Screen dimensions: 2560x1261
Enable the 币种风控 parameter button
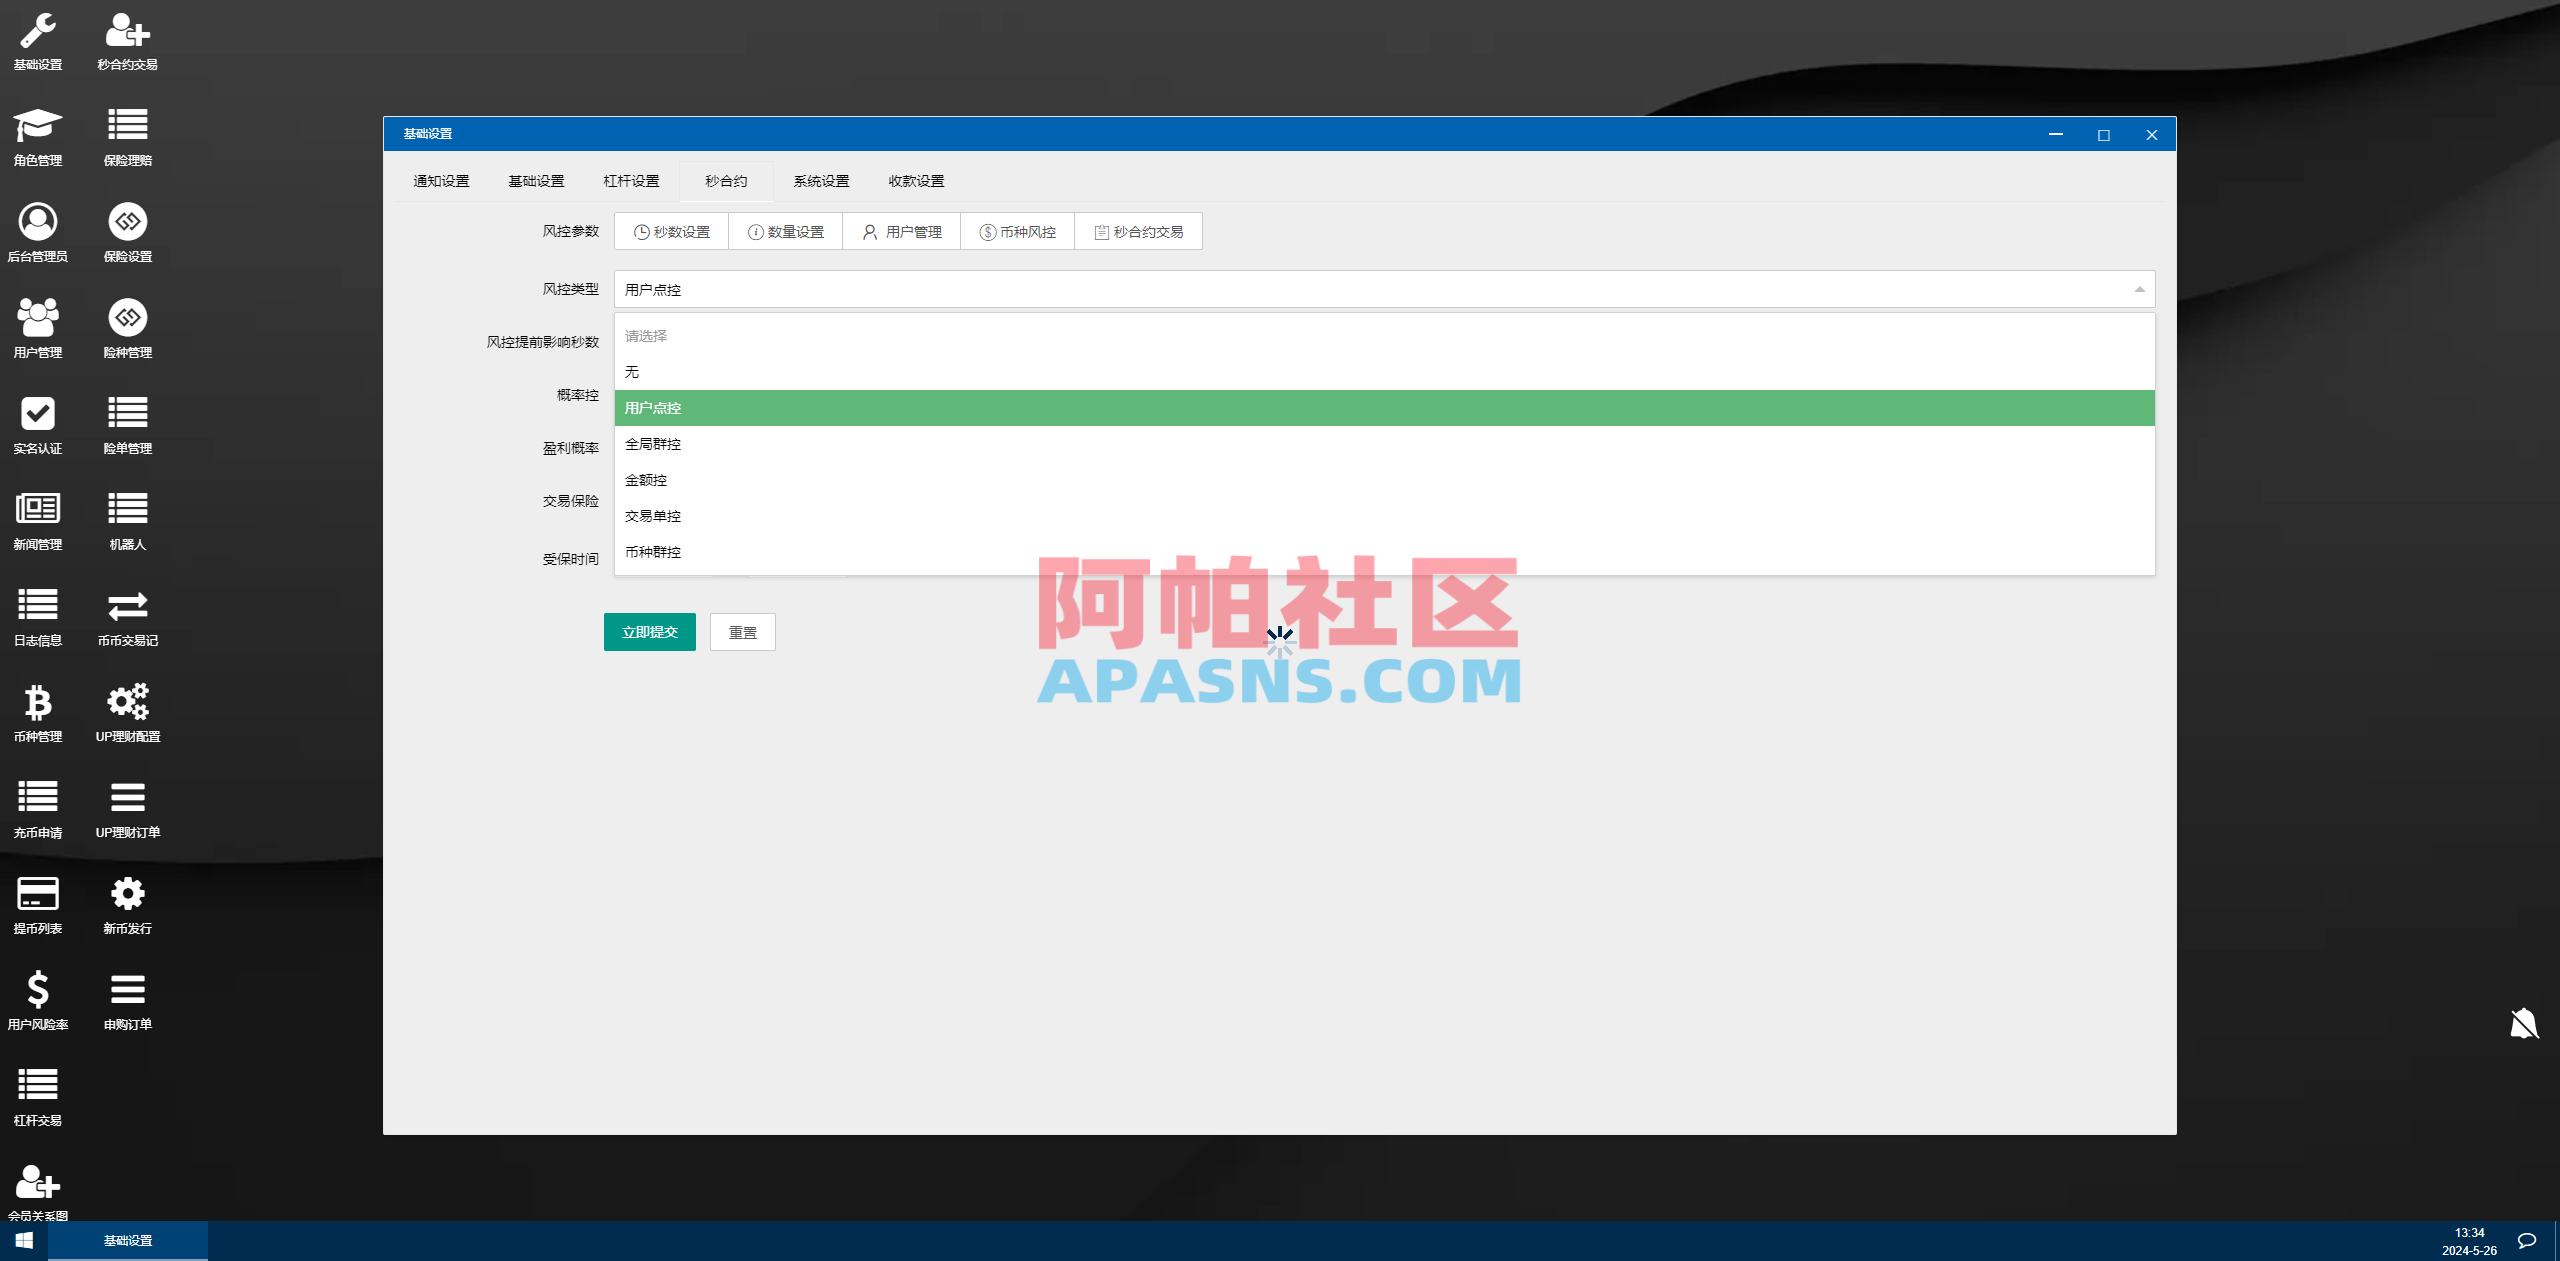click(1017, 231)
